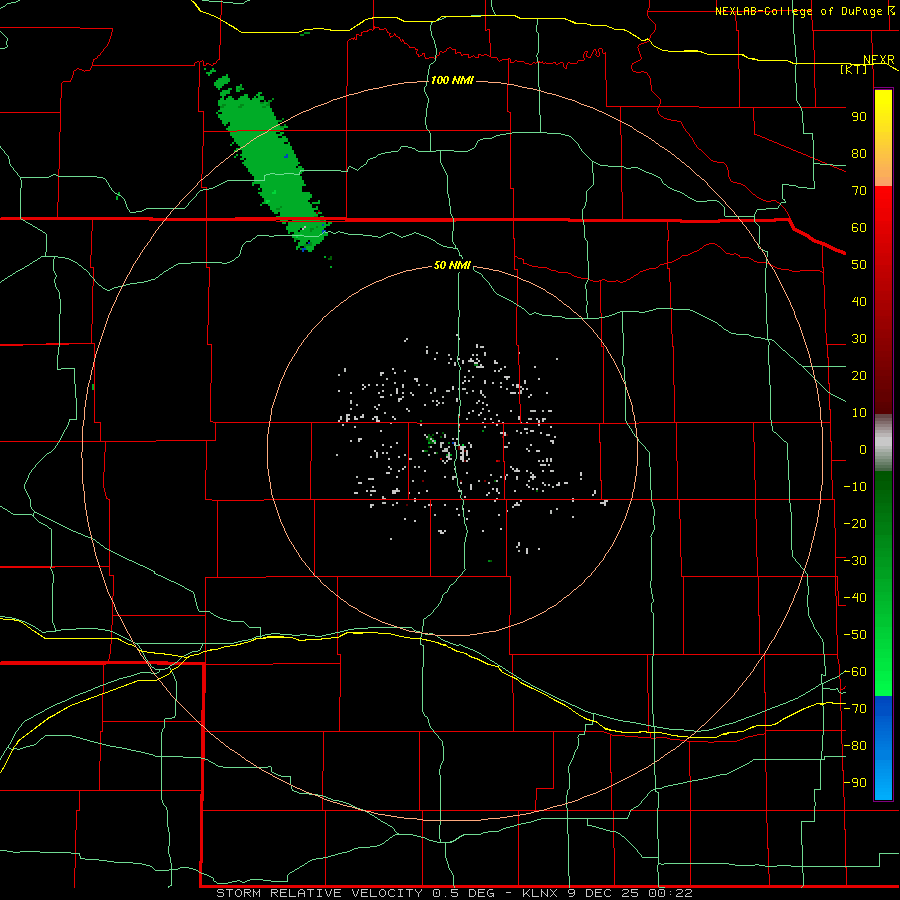Screen dimensions: 900x900
Task: Click the '90' label at the top of the scale
Action: [859, 117]
